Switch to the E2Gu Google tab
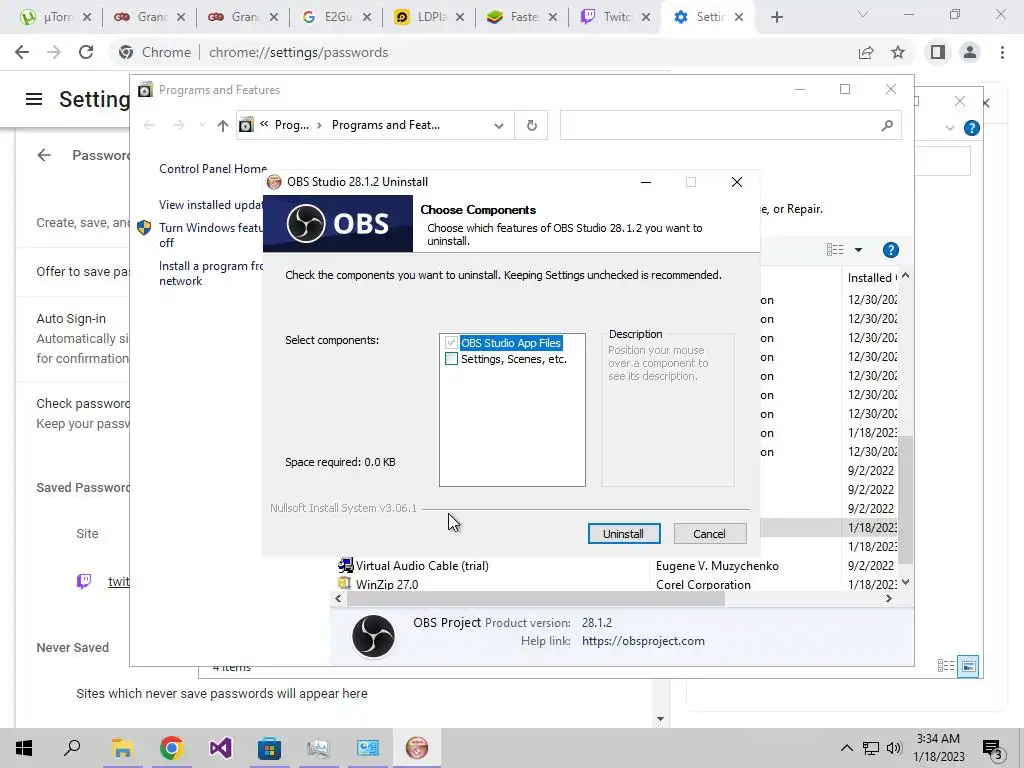This screenshot has width=1024, height=768. point(336,17)
